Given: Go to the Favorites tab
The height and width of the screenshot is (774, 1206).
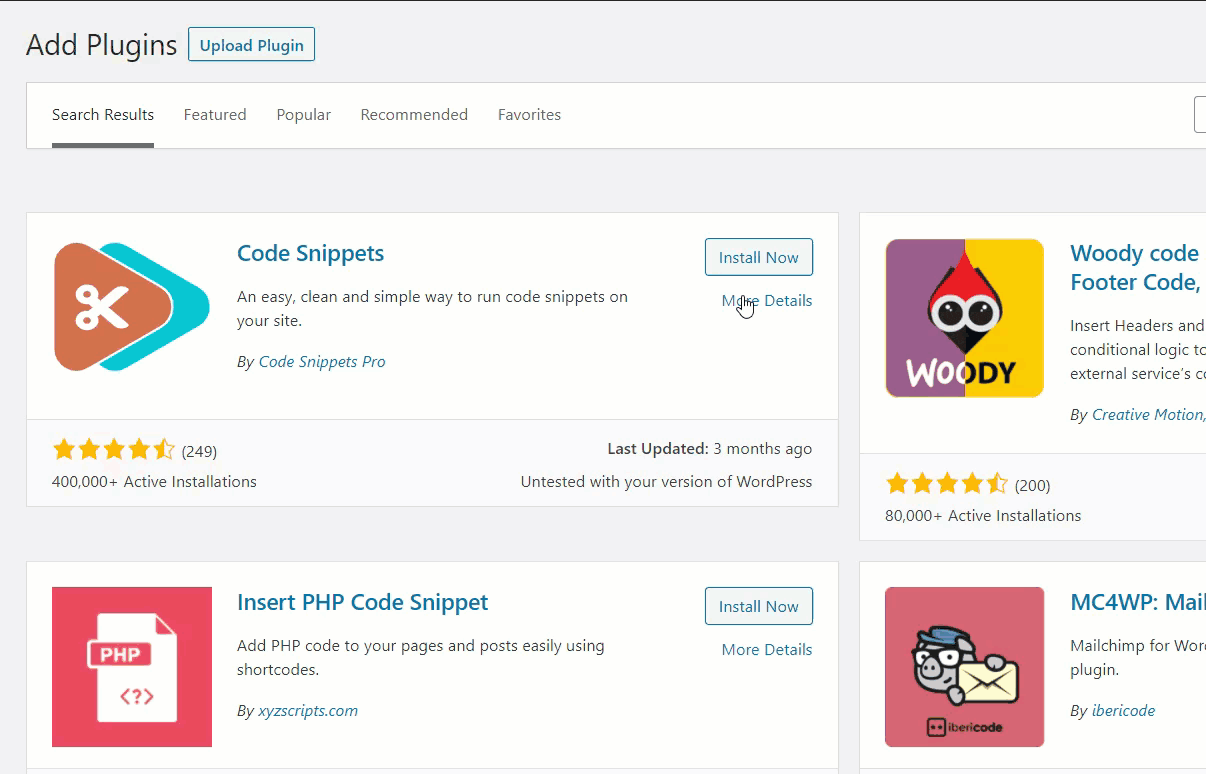Looking at the screenshot, I should 529,115.
